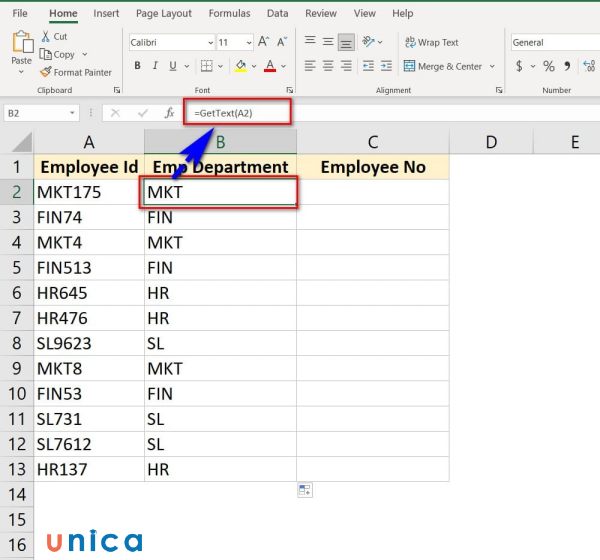
Task: Select column C header
Action: coord(372,142)
